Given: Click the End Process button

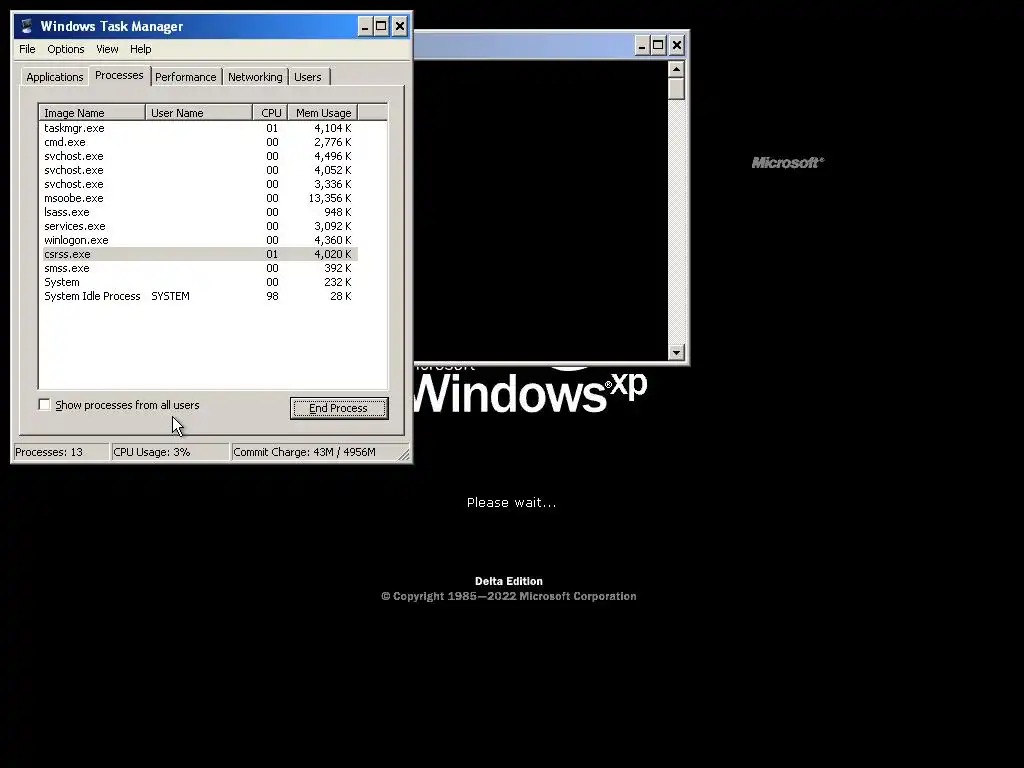Looking at the screenshot, I should [339, 408].
